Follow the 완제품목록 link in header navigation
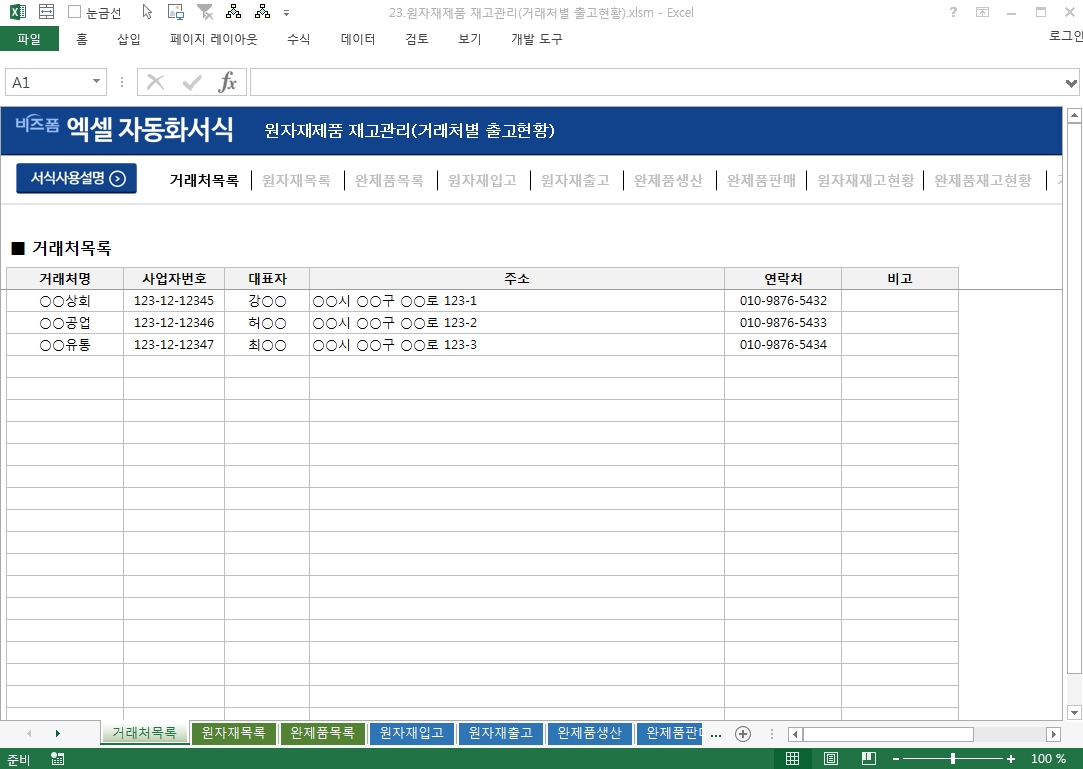 [389, 180]
